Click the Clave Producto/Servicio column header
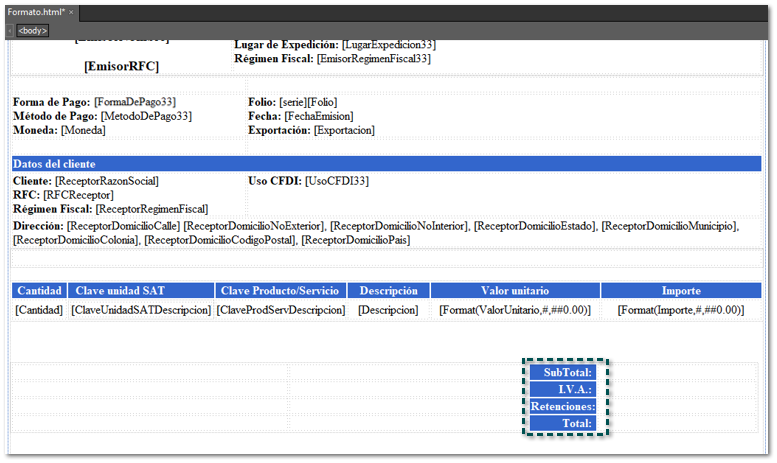777x463 pixels. (279, 290)
